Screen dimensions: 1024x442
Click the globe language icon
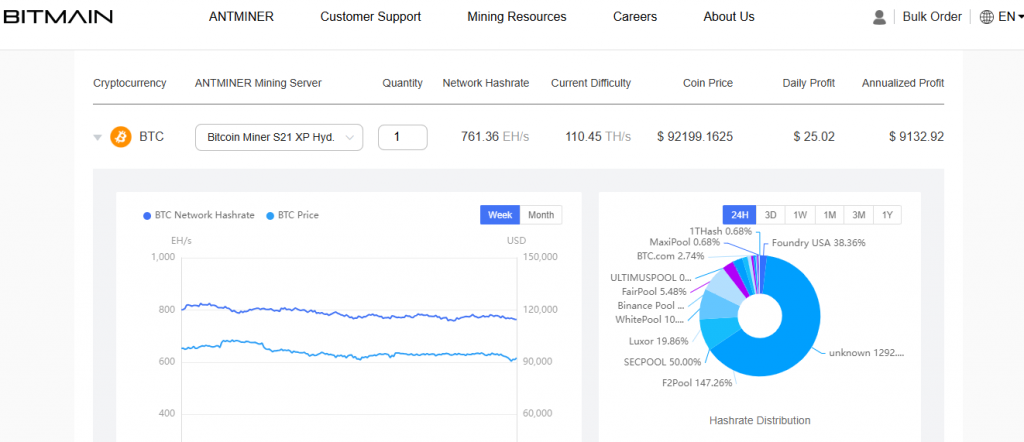point(986,17)
